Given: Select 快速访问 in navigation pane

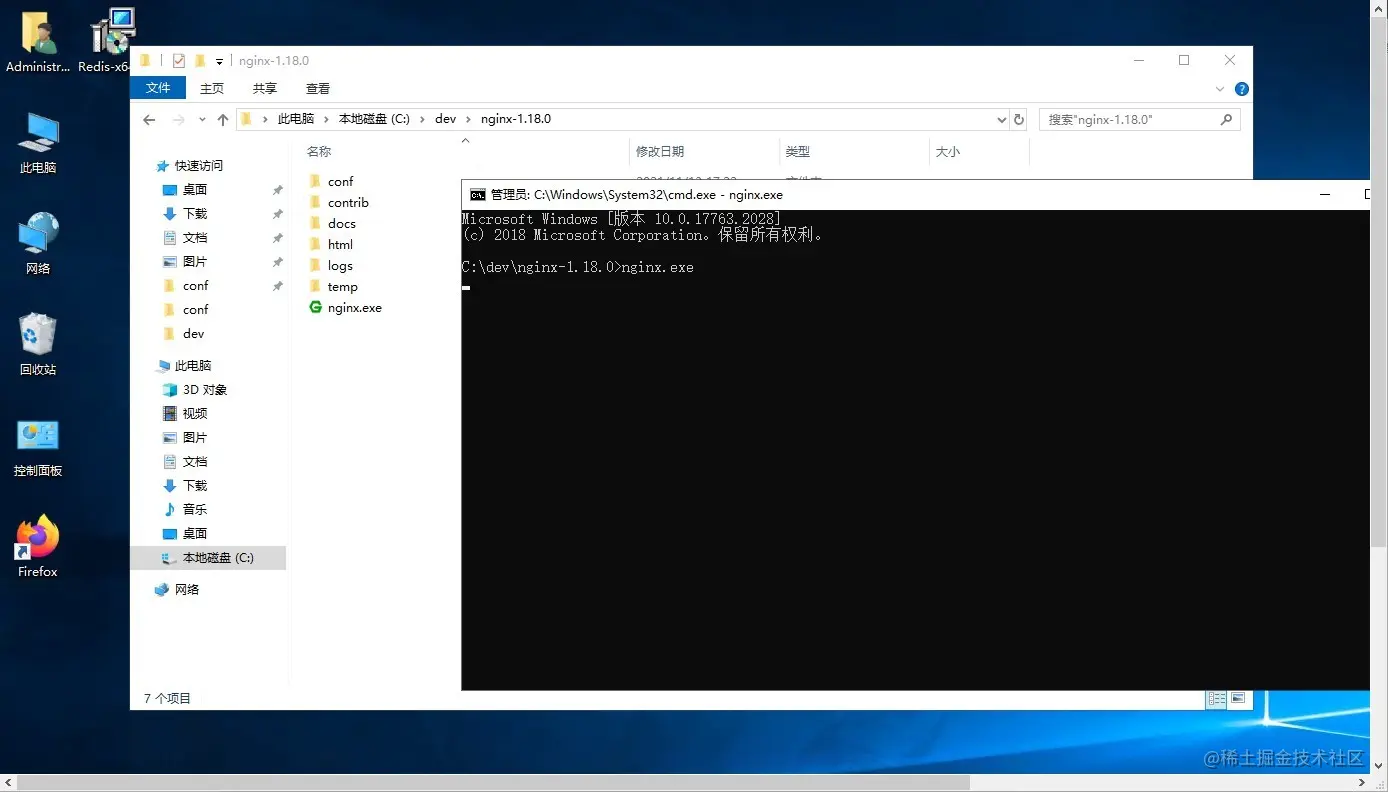Looking at the screenshot, I should point(199,166).
